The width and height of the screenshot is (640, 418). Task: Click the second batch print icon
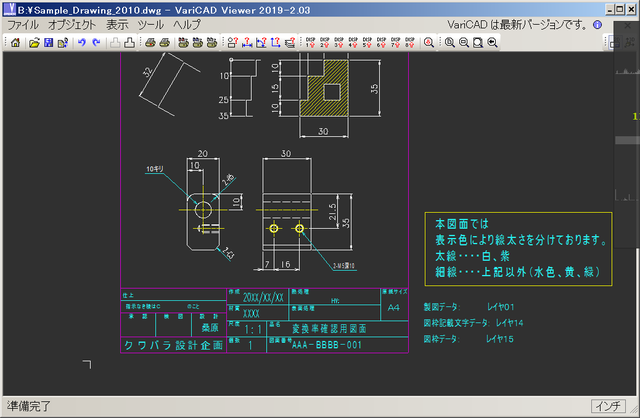click(x=198, y=42)
